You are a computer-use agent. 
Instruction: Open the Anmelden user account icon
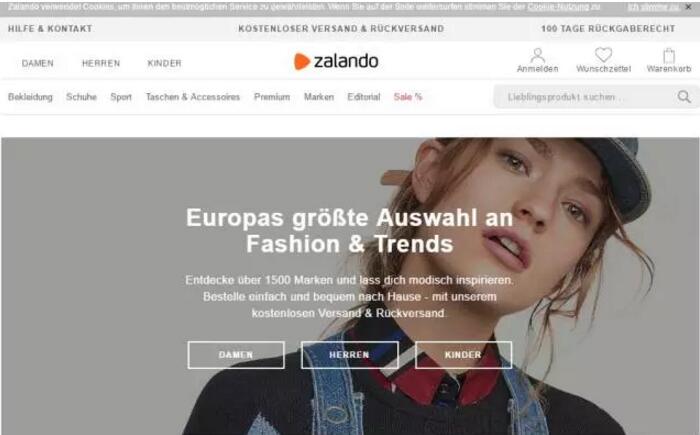click(x=538, y=60)
